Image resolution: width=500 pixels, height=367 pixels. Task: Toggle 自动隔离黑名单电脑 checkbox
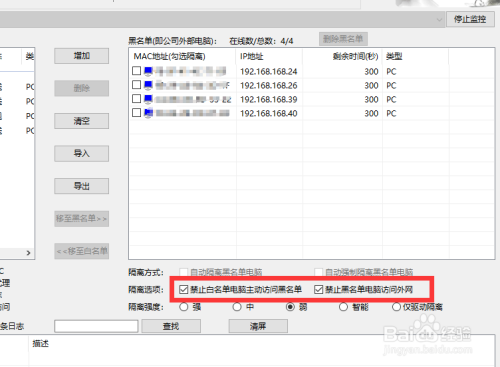pos(183,272)
